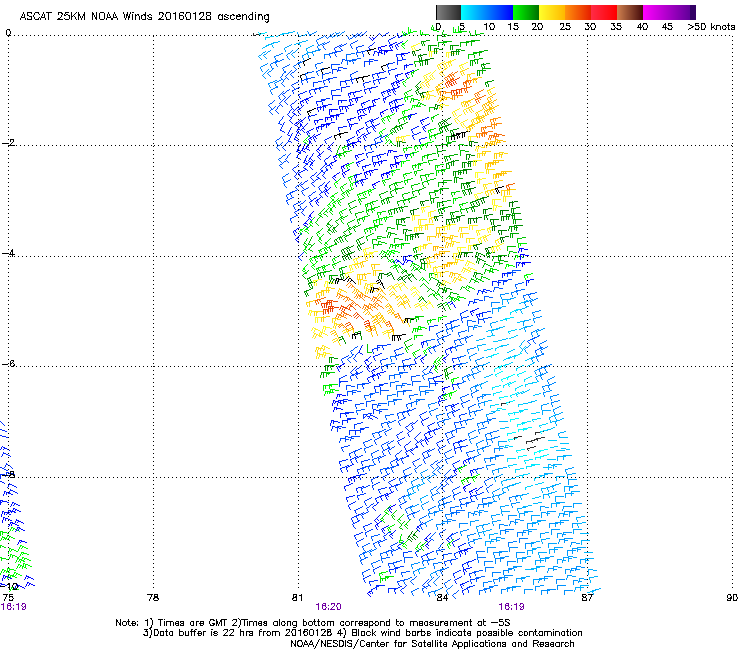Click the latitude axis label '-6'
The width and height of the screenshot is (740, 650).
point(8,363)
